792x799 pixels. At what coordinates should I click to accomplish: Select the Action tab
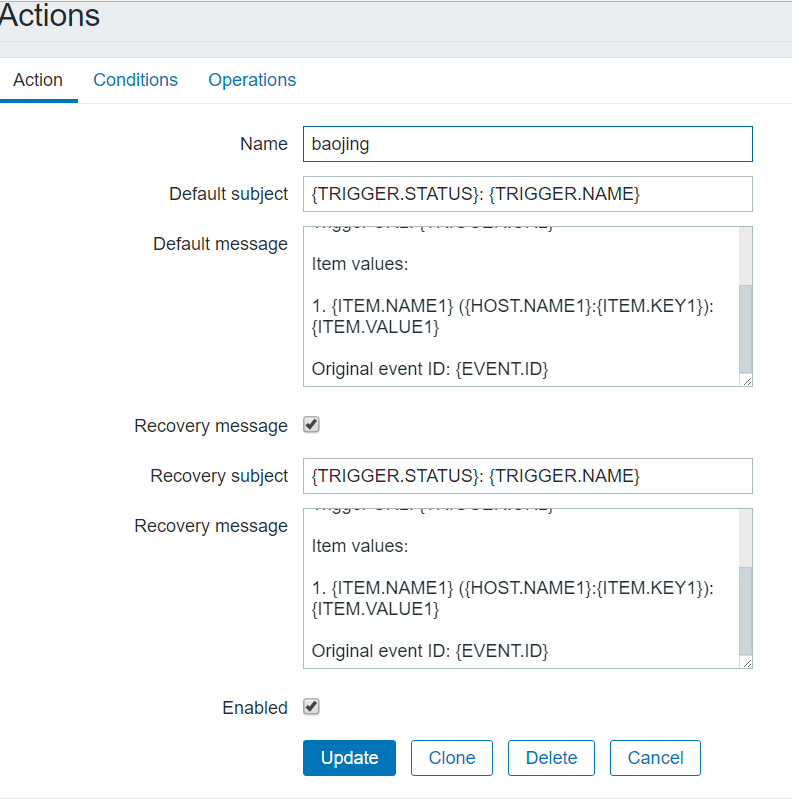pyautogui.click(x=38, y=80)
